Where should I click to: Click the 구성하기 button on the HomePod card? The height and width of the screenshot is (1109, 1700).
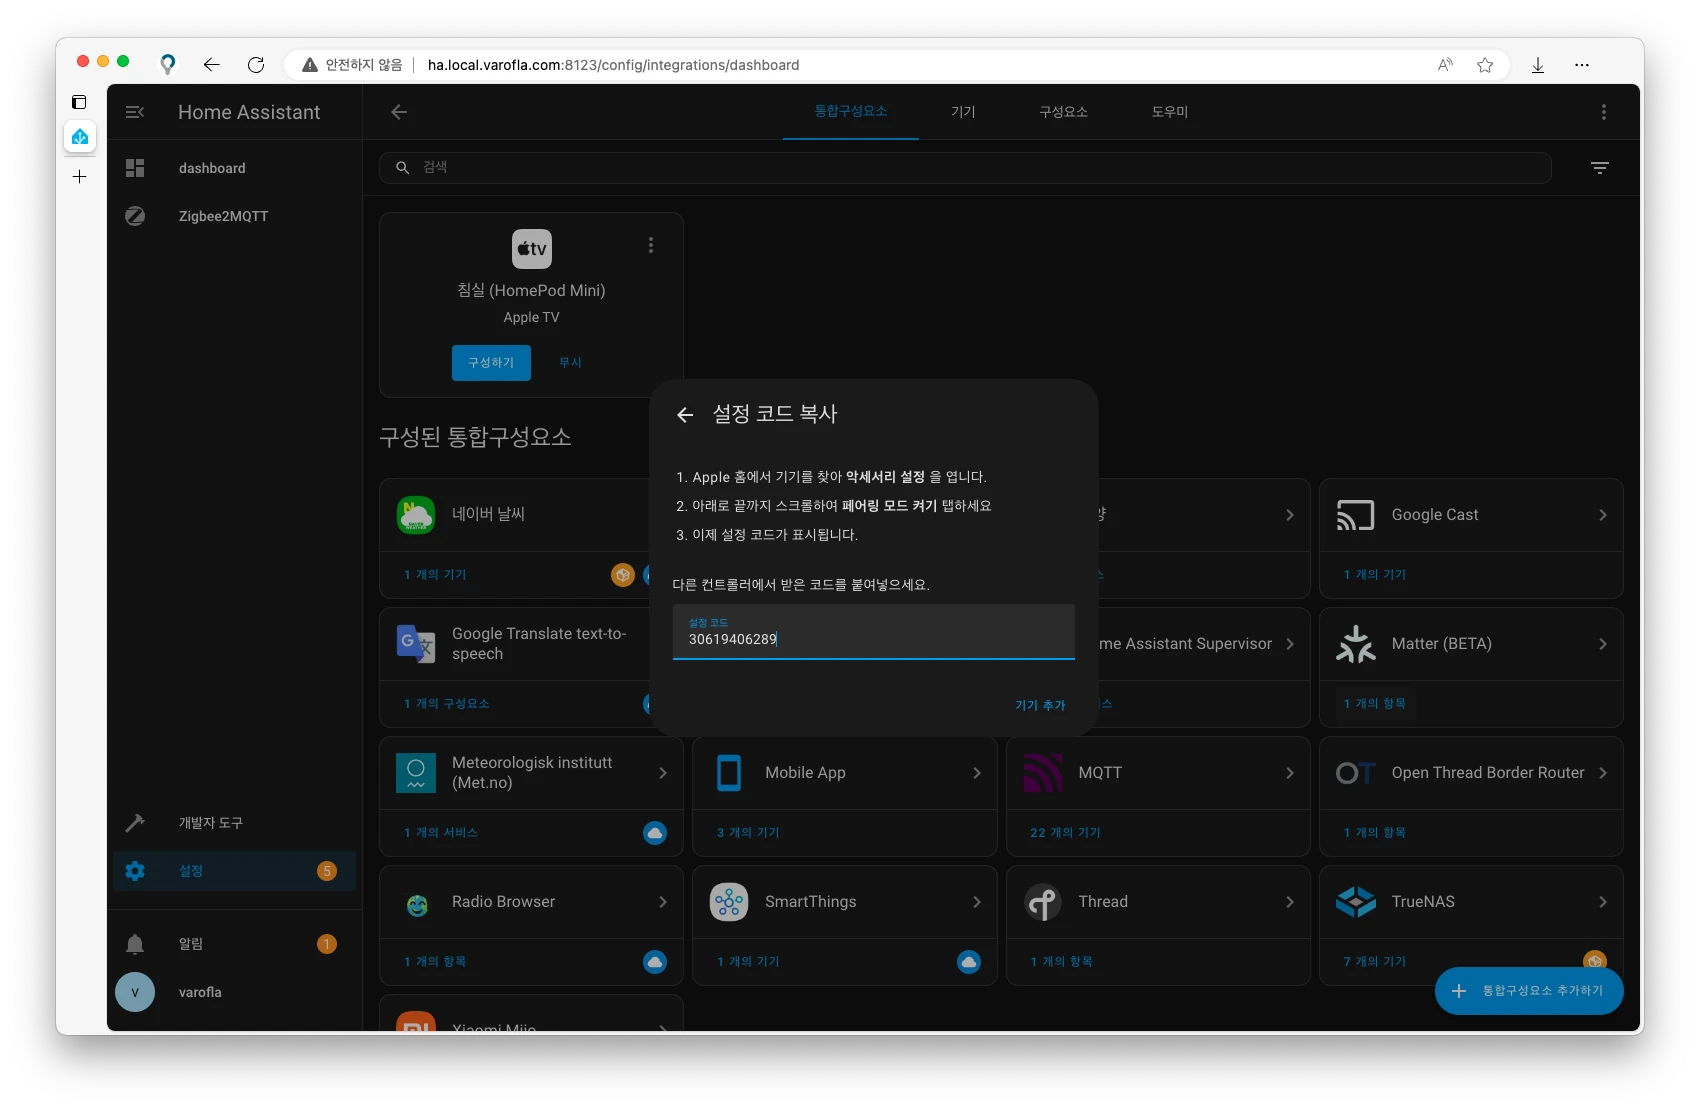pos(491,362)
